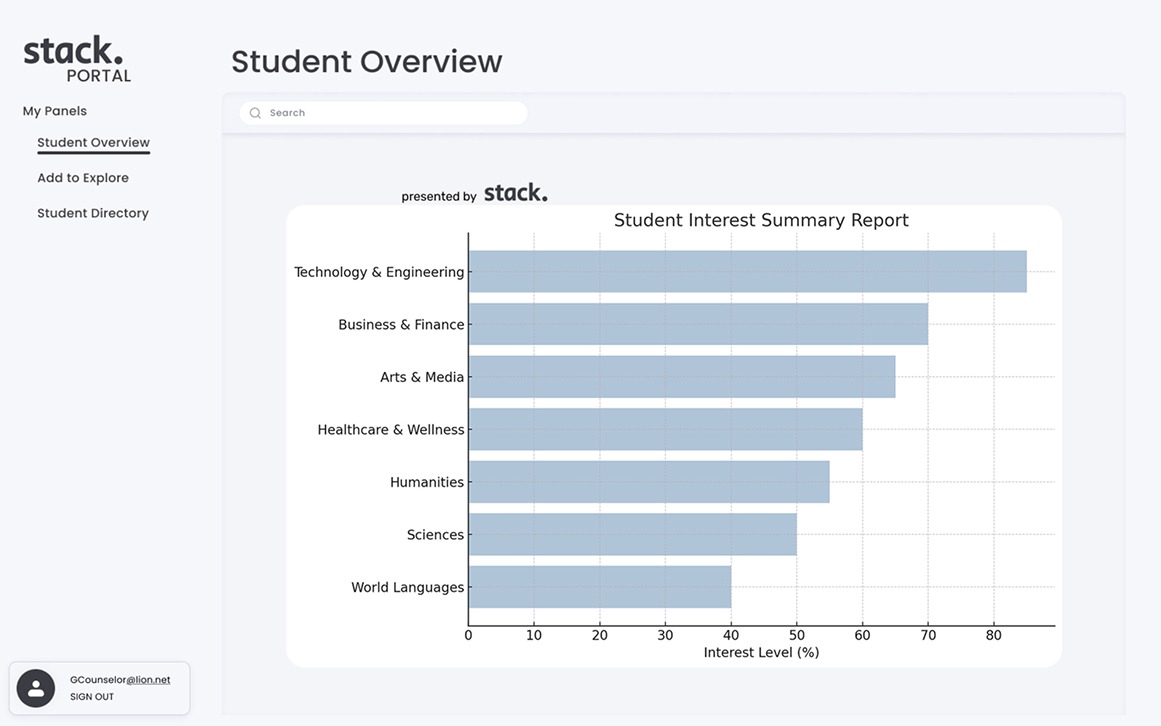Click the search magnifier icon
The image size is (1161, 726).
point(256,112)
